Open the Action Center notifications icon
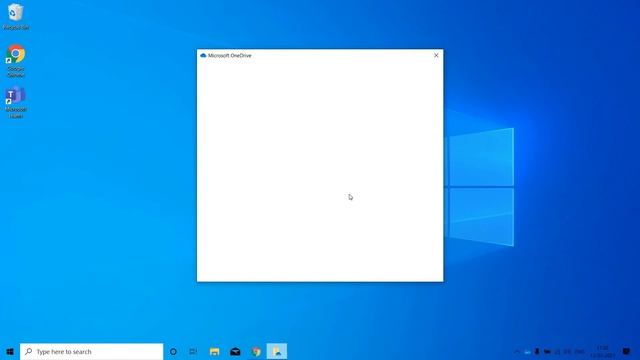This screenshot has width=640, height=360. 626,351
